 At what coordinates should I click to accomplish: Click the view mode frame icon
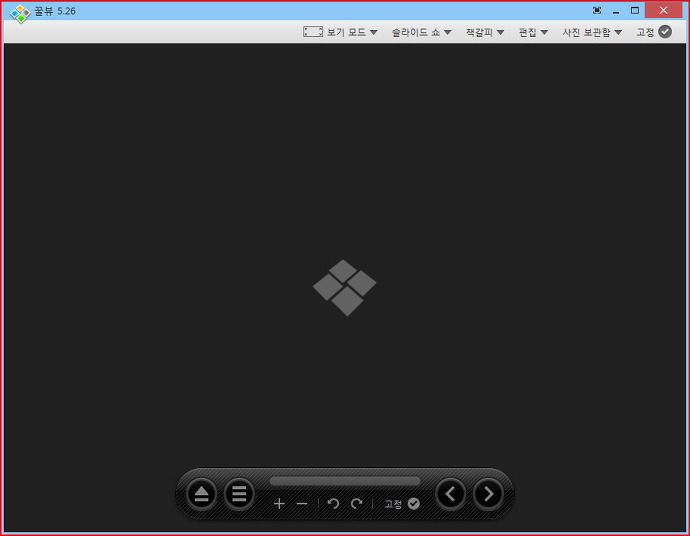coord(313,32)
